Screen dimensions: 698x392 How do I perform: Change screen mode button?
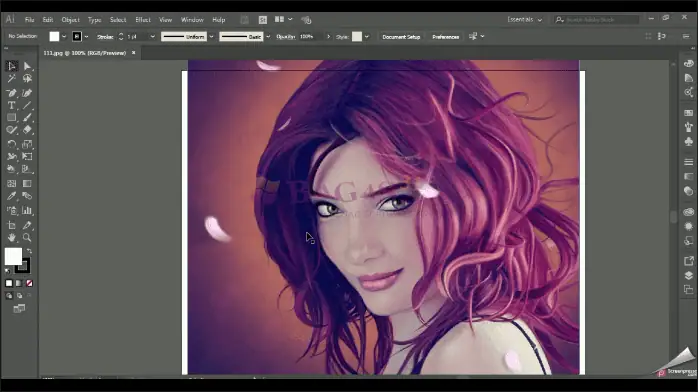click(19, 309)
